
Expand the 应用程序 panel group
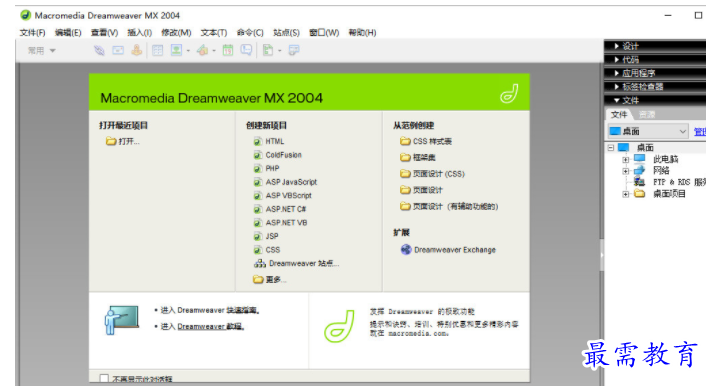point(617,73)
